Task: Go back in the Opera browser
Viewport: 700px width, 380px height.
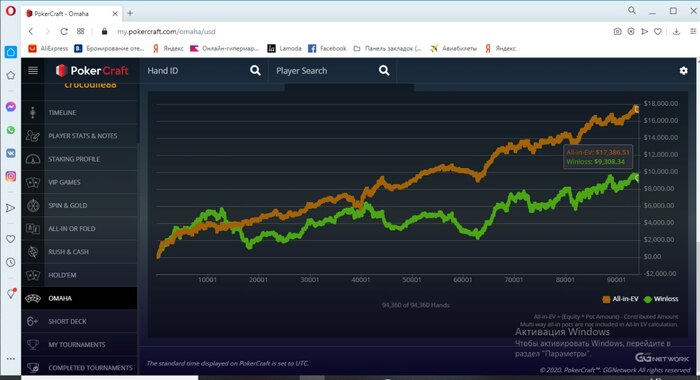Action: 31,31
